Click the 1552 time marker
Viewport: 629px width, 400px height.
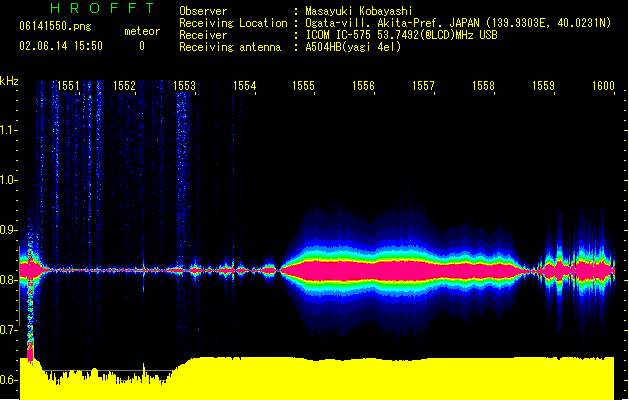pyautogui.click(x=124, y=86)
